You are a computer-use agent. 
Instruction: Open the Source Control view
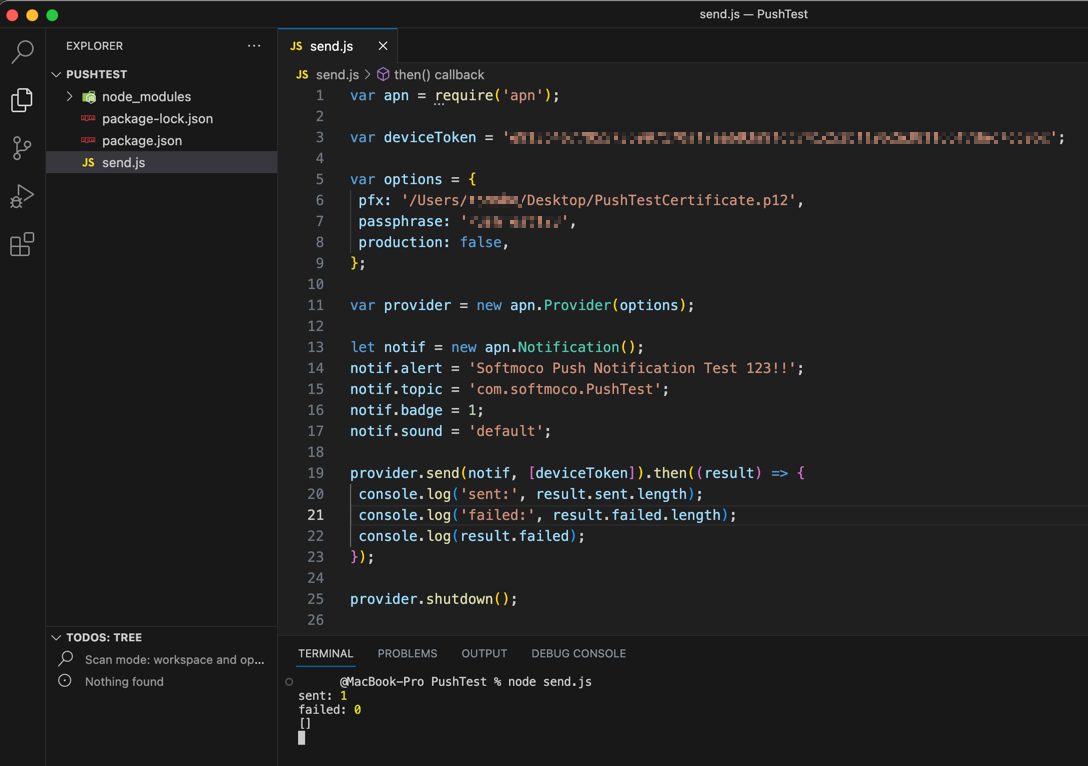[x=22, y=148]
